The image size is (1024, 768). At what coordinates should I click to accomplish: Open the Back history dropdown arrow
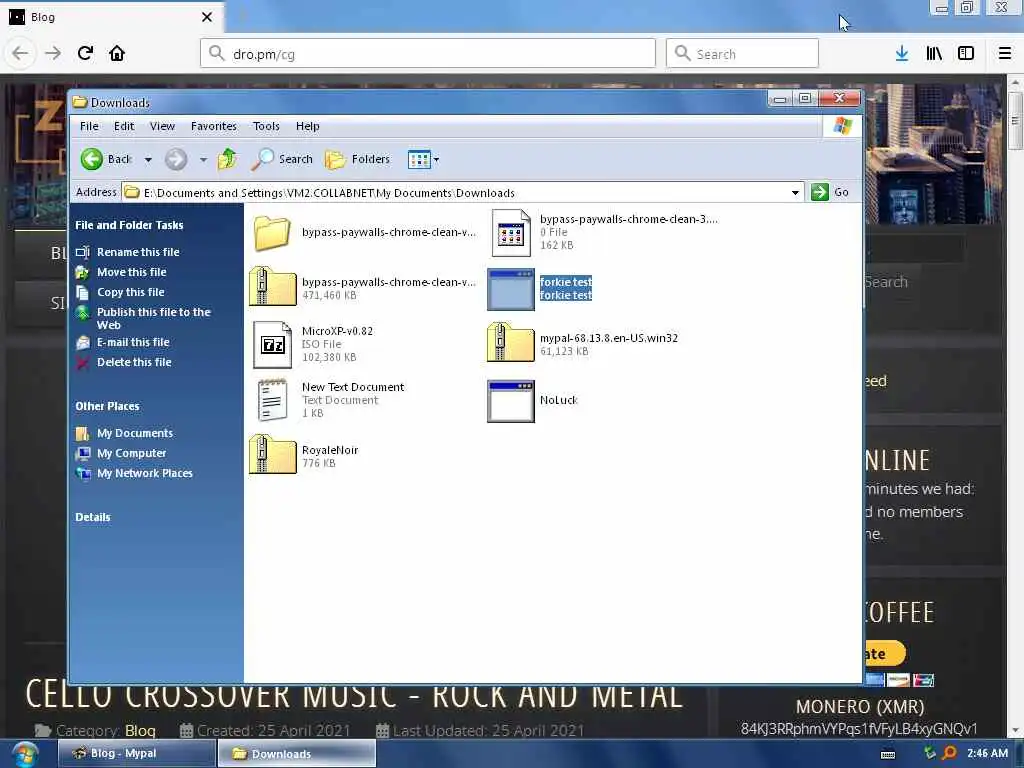[148, 159]
